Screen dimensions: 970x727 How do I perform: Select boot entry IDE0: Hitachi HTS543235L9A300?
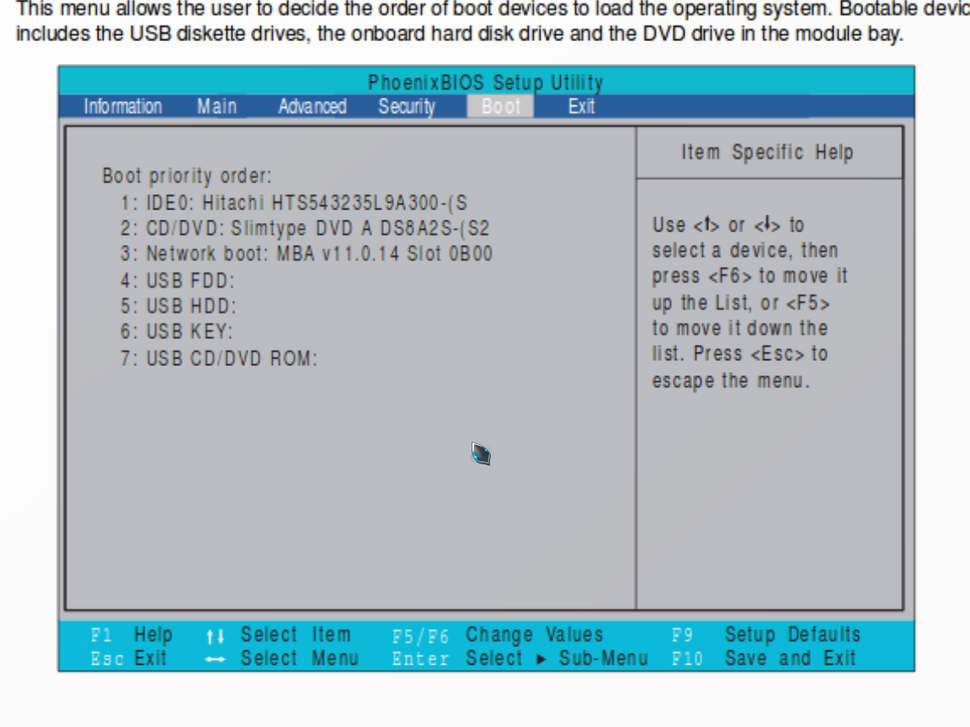(x=294, y=203)
